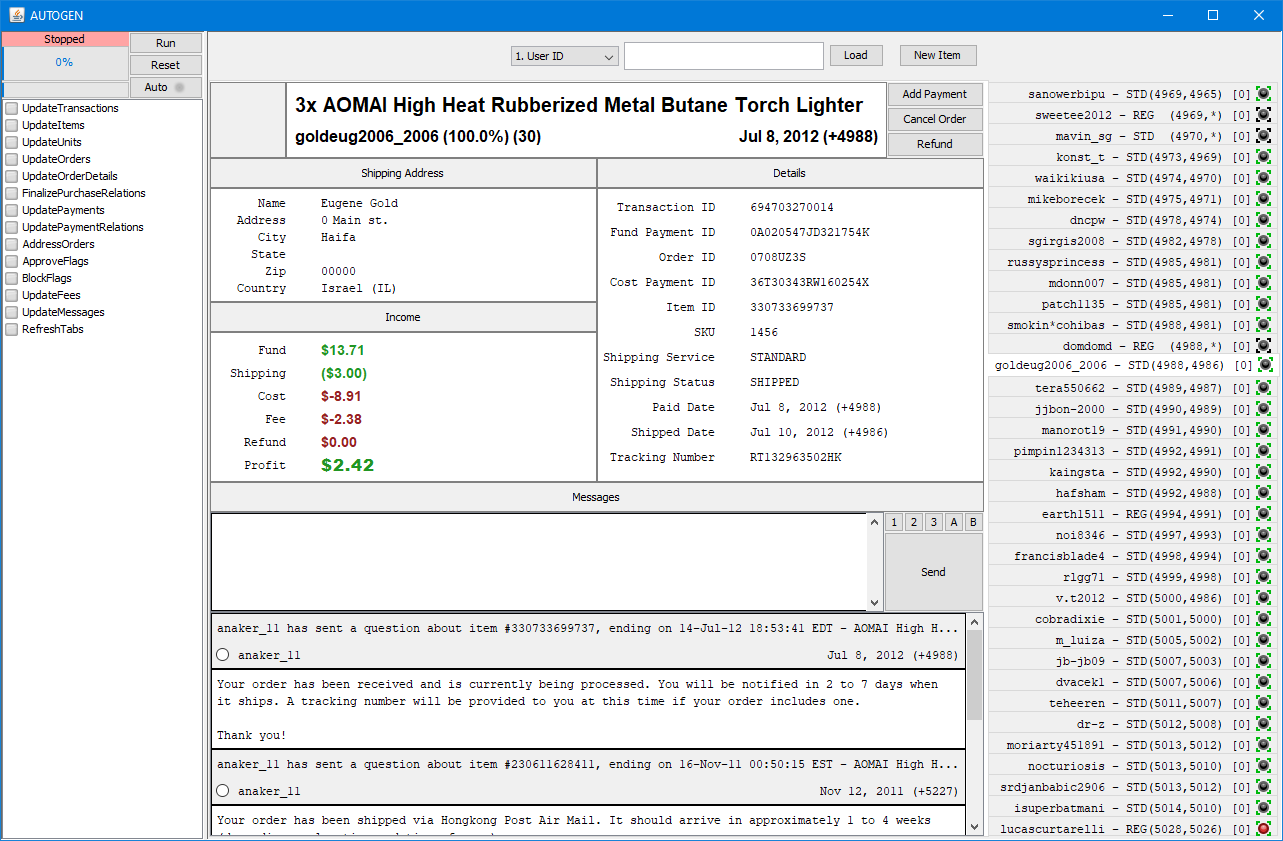Select message template button 2
1283x841 pixels.
point(913,522)
